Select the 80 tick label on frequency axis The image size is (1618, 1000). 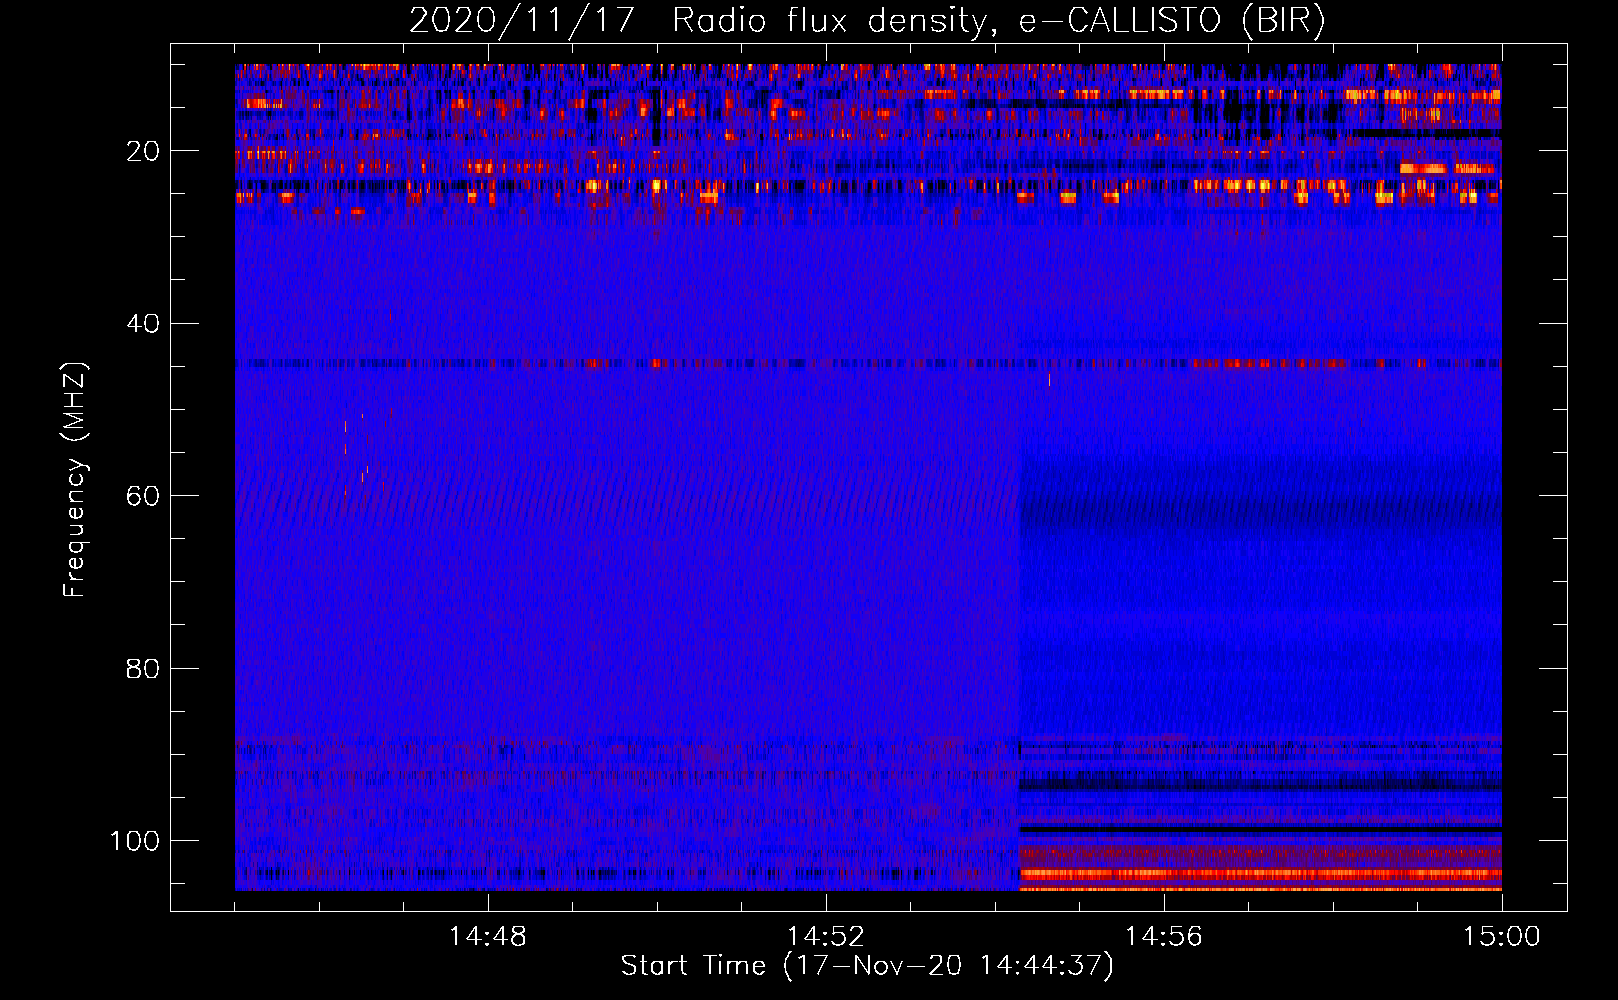click(x=143, y=668)
